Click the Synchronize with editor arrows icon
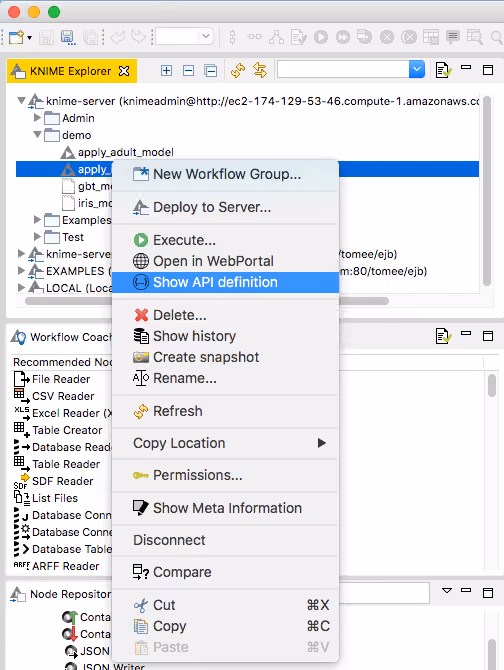Viewport: 504px width, 670px height. [x=260, y=71]
